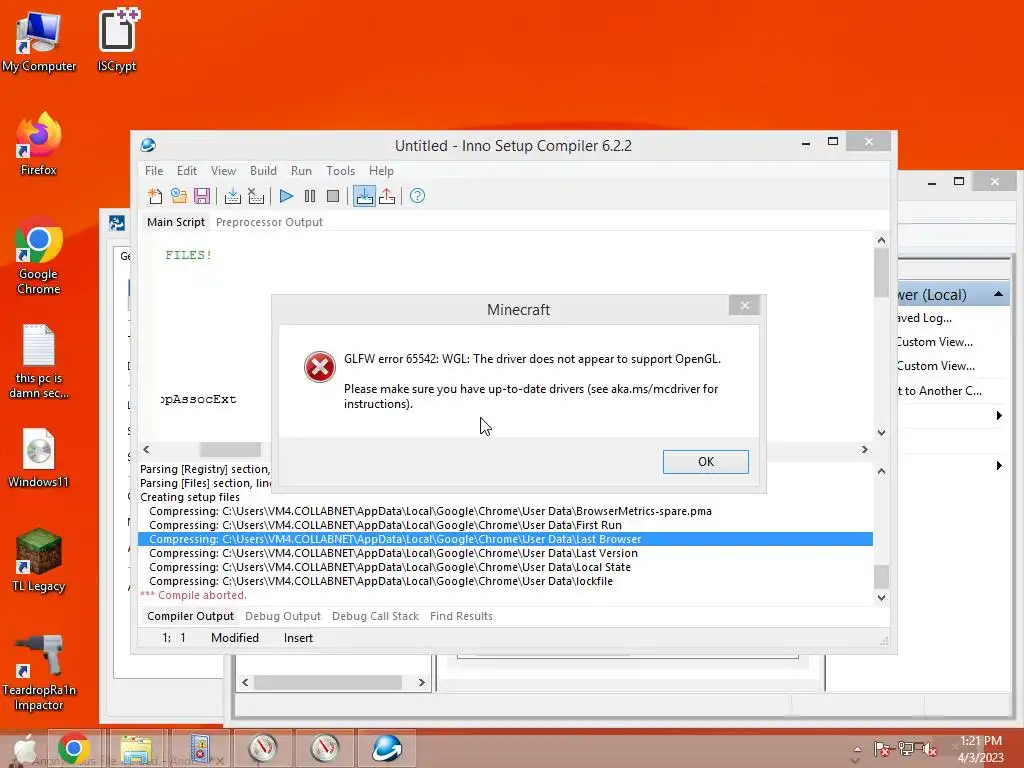Select the Compiler Output tab
Viewport: 1024px width, 768px height.
pyautogui.click(x=190, y=616)
